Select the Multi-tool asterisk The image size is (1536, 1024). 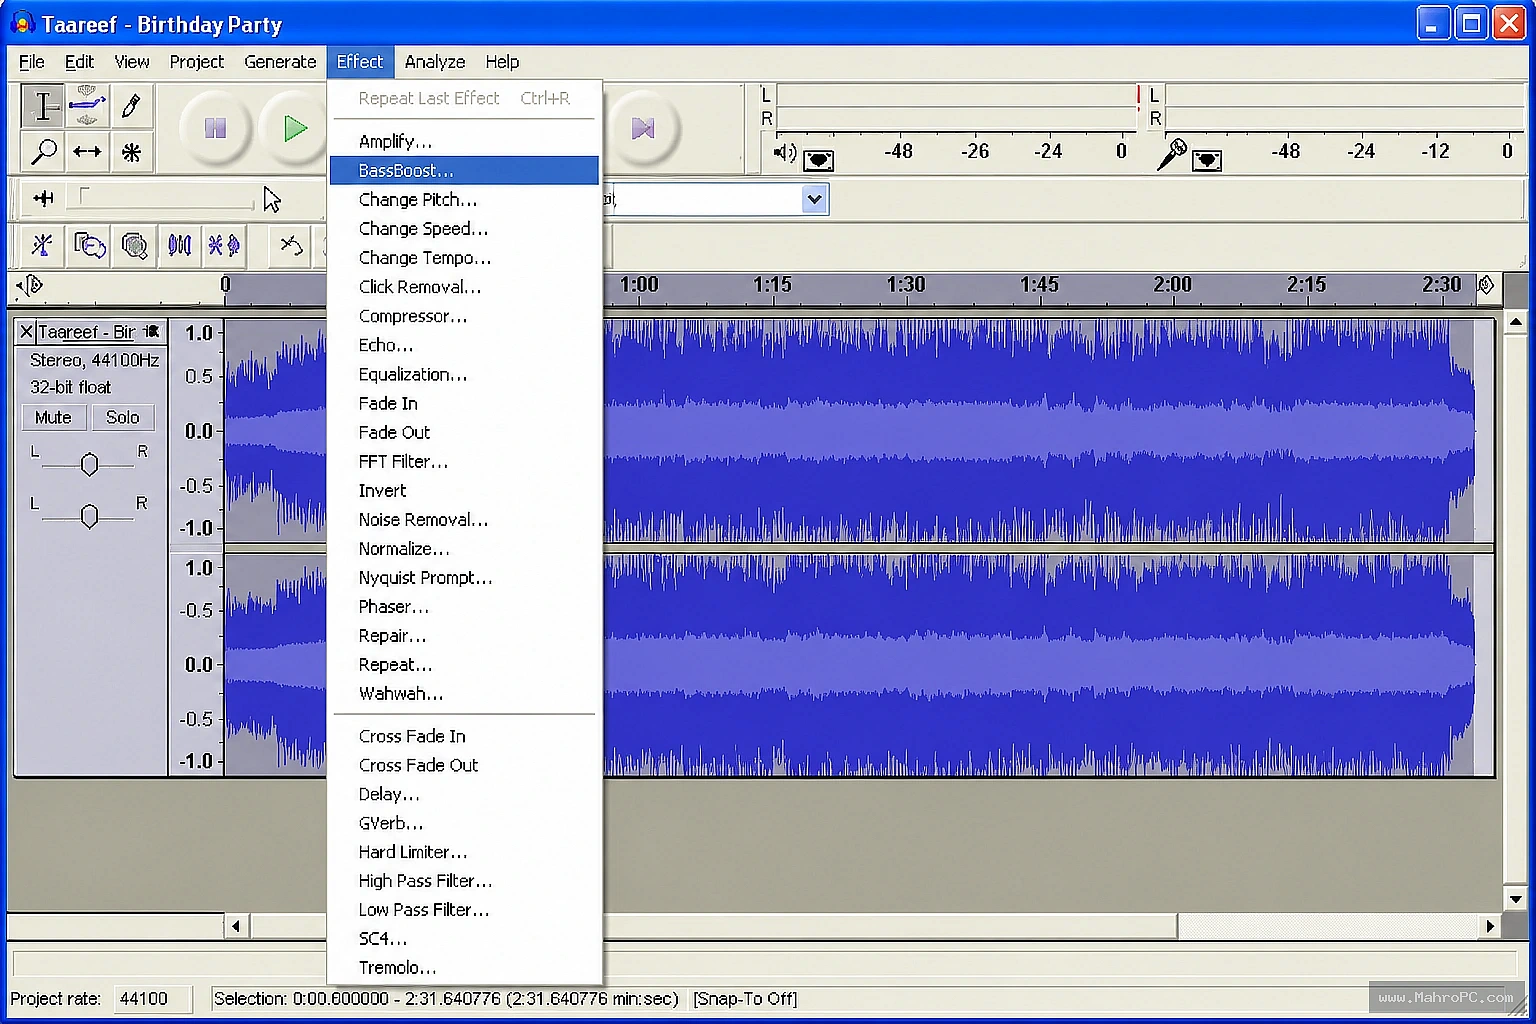(x=131, y=152)
